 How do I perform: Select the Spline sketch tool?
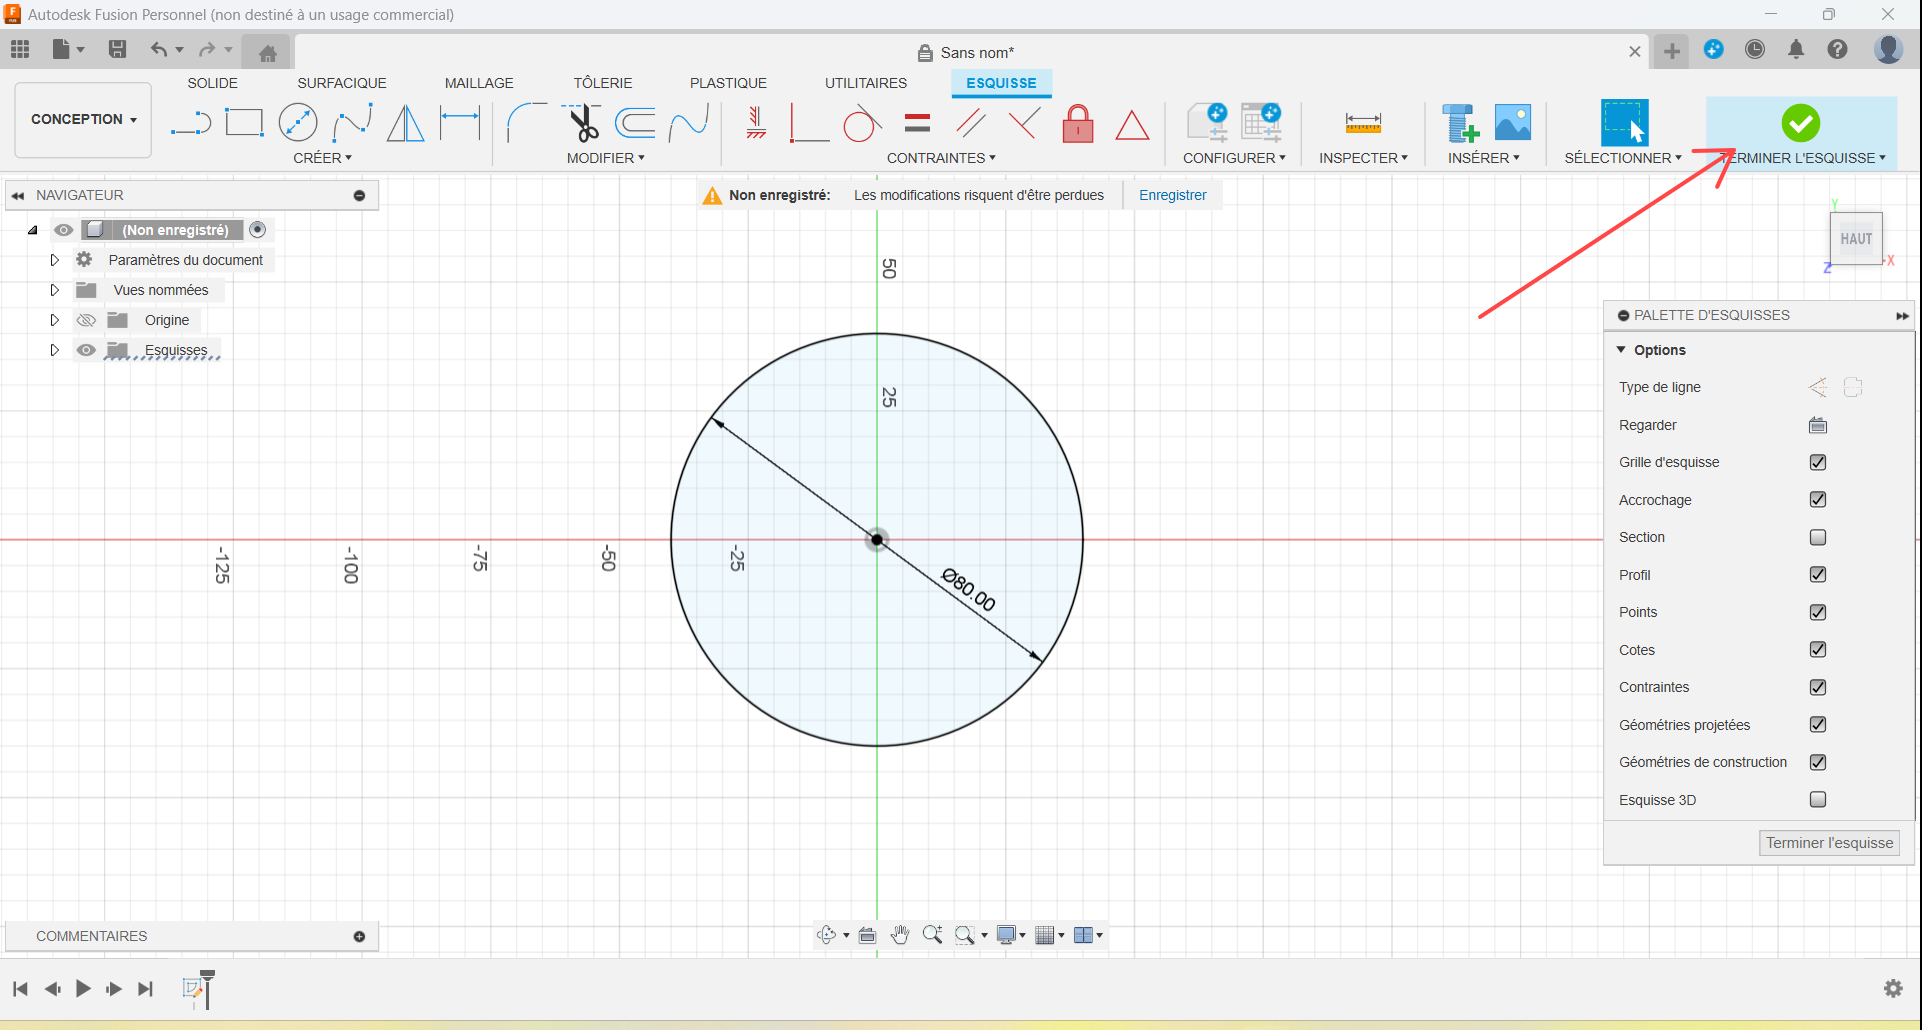352,123
